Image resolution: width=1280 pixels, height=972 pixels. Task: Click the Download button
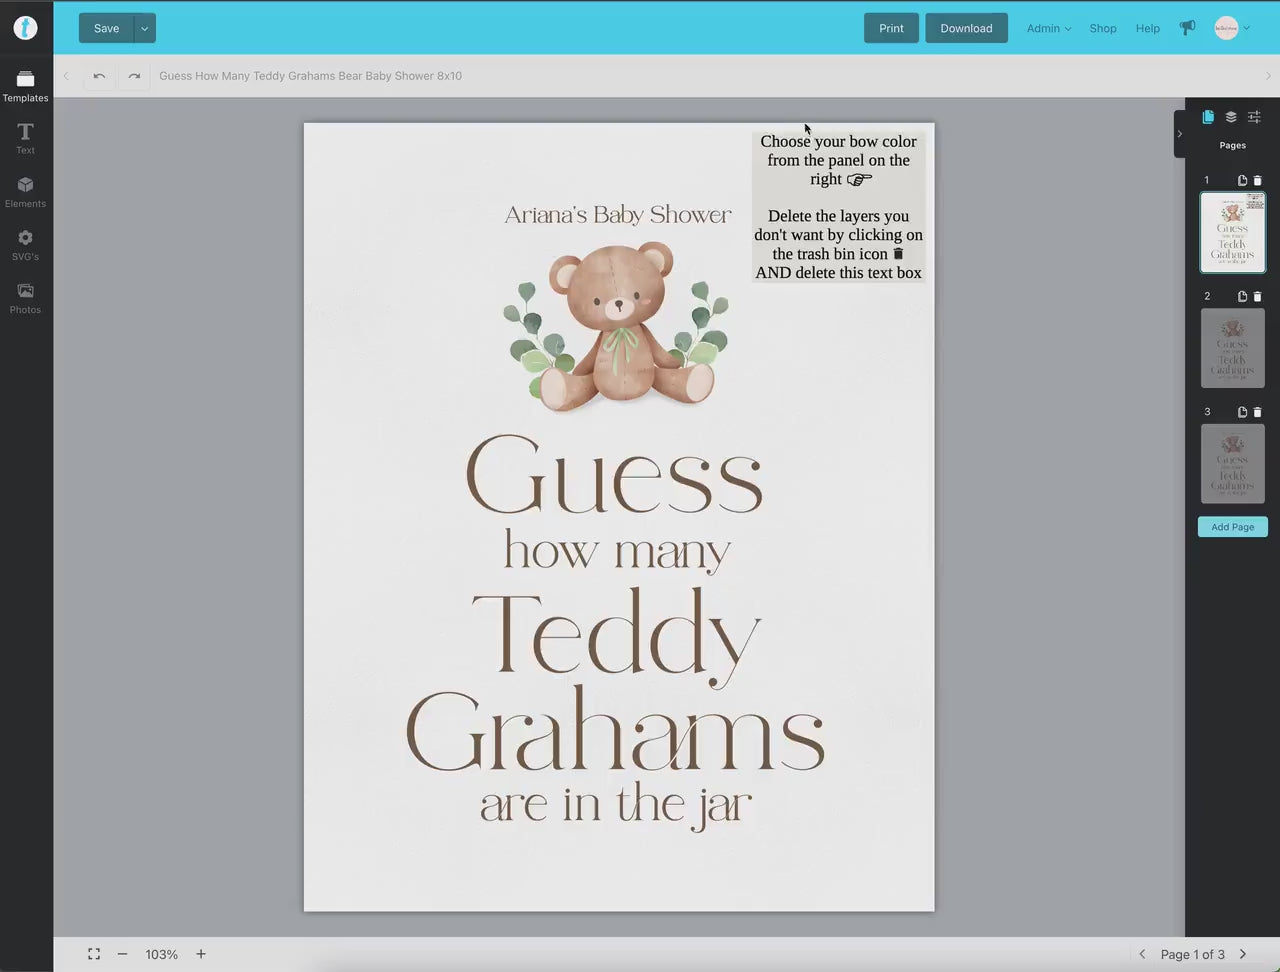coord(966,28)
